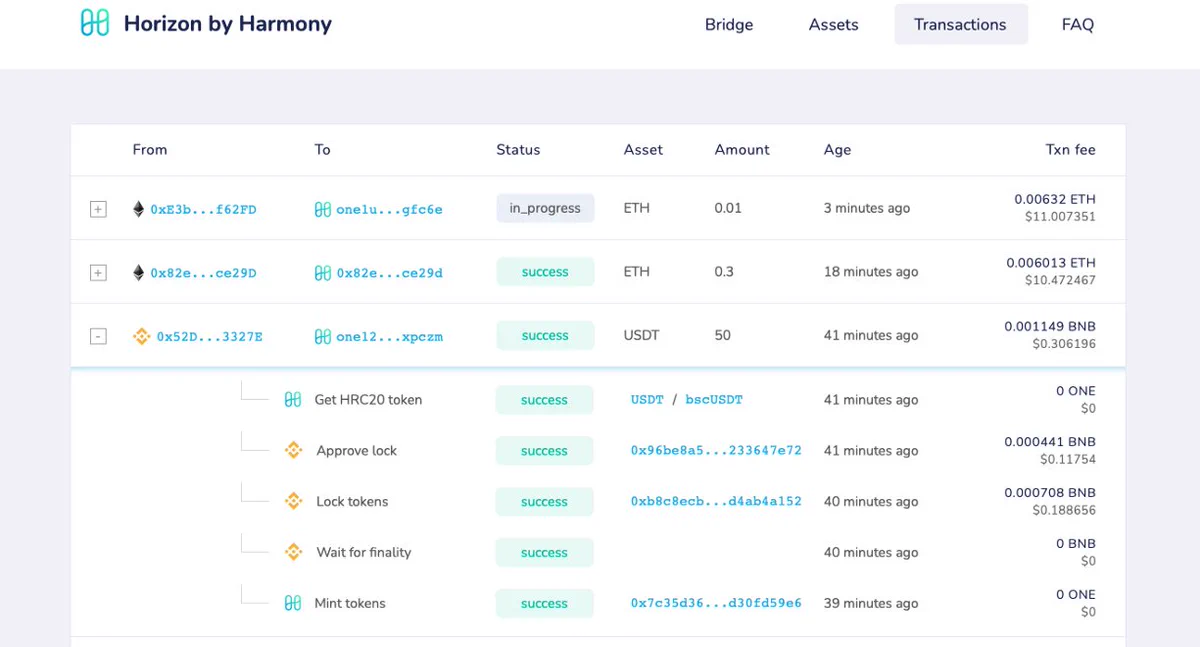Click the Harmony icon beside one12...xpczm

point(322,337)
